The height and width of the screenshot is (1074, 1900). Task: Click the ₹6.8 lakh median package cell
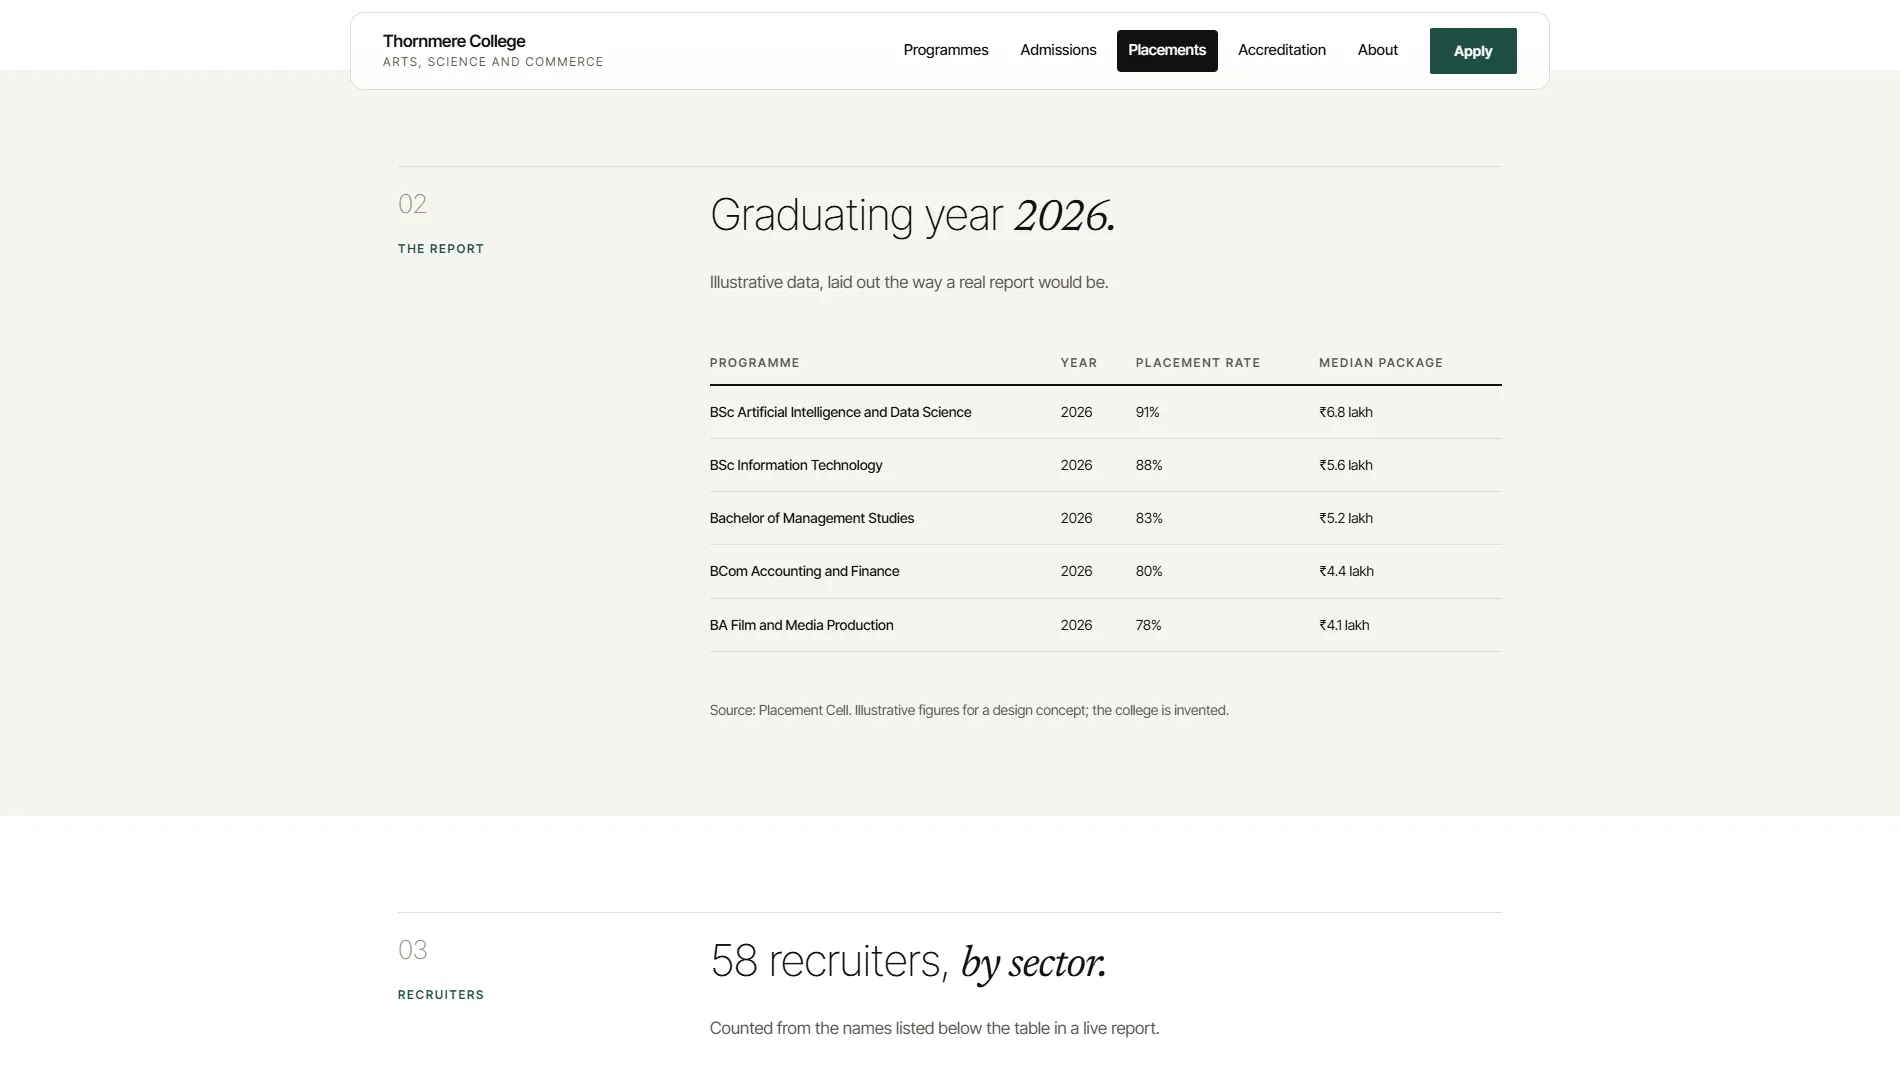click(1345, 412)
